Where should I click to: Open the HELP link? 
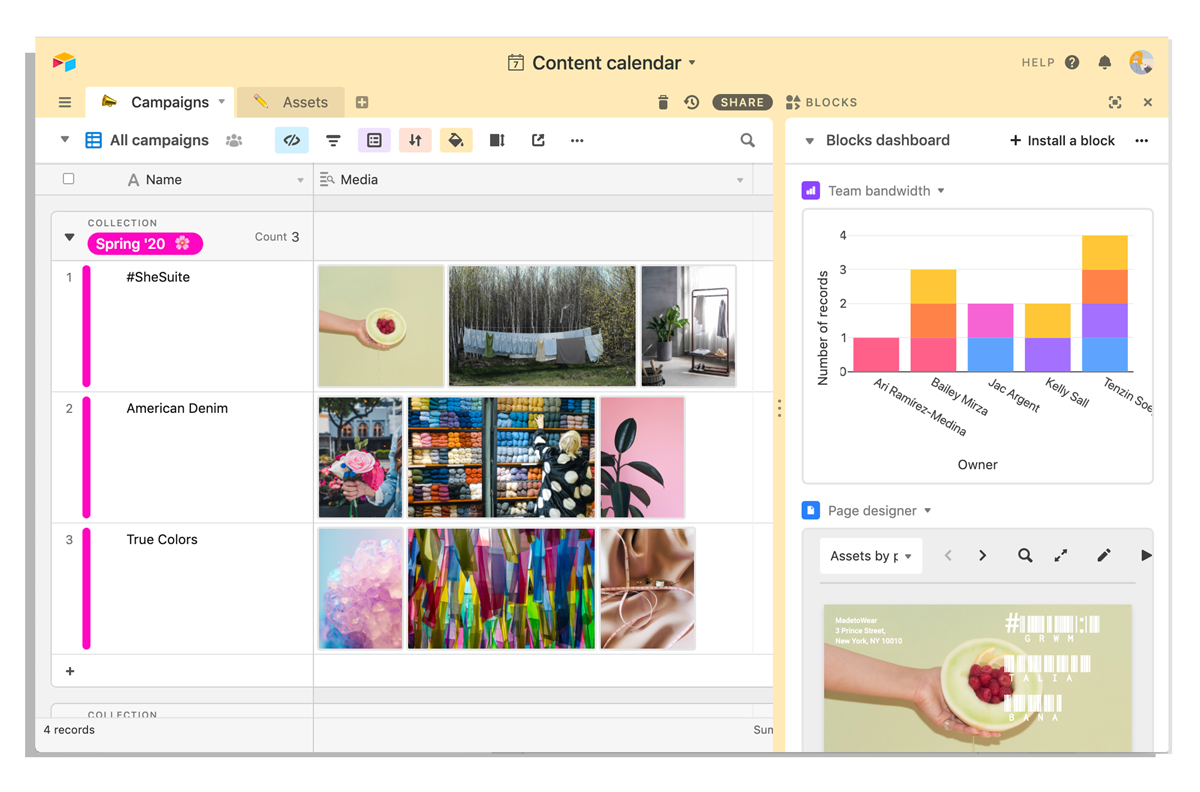coord(1038,62)
